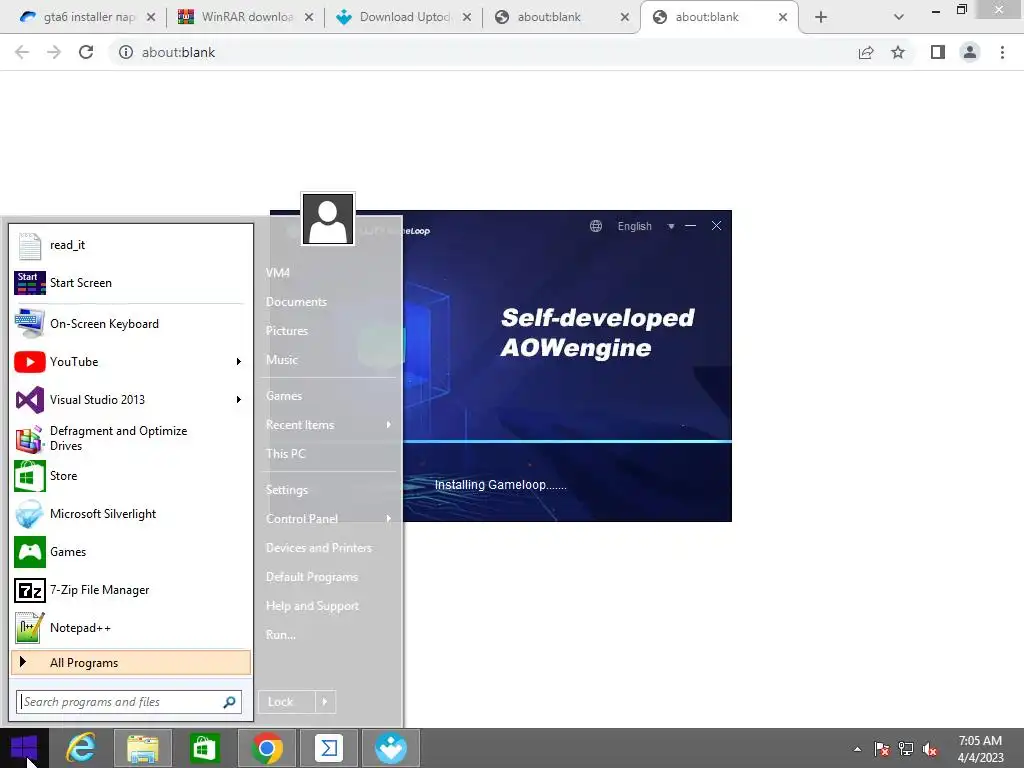1024x768 pixels.
Task: Open This PC from start menu
Action: (x=285, y=454)
